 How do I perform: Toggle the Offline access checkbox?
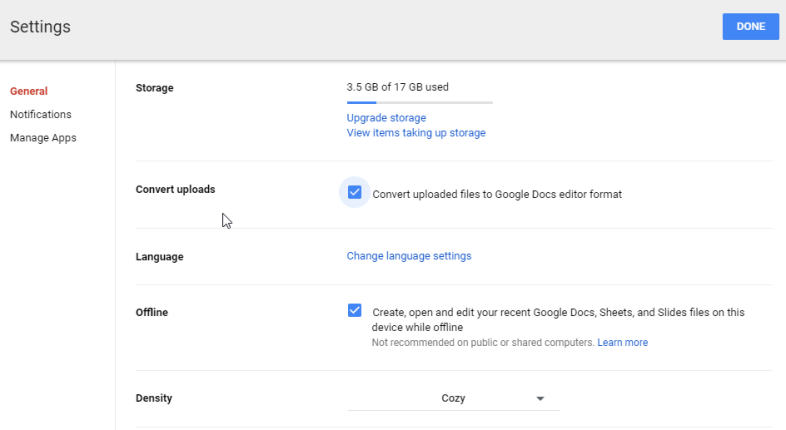click(x=354, y=310)
